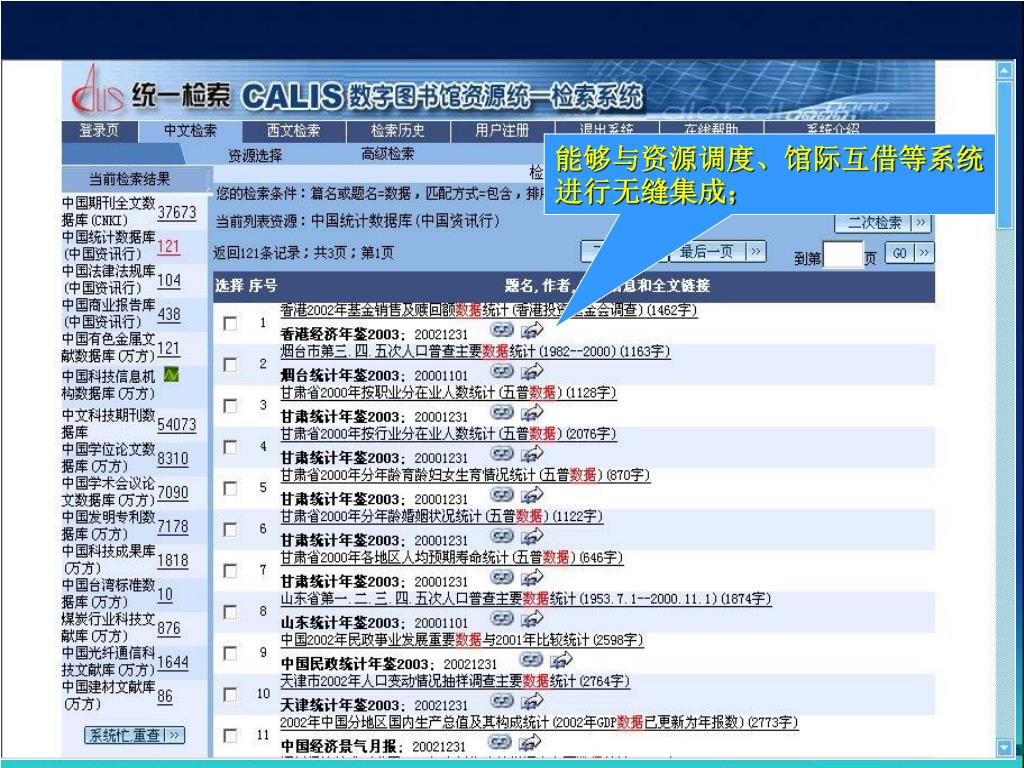Viewport: 1024px width, 768px height.
Task: Click share arrow icon in row 6
Action: click(x=532, y=536)
